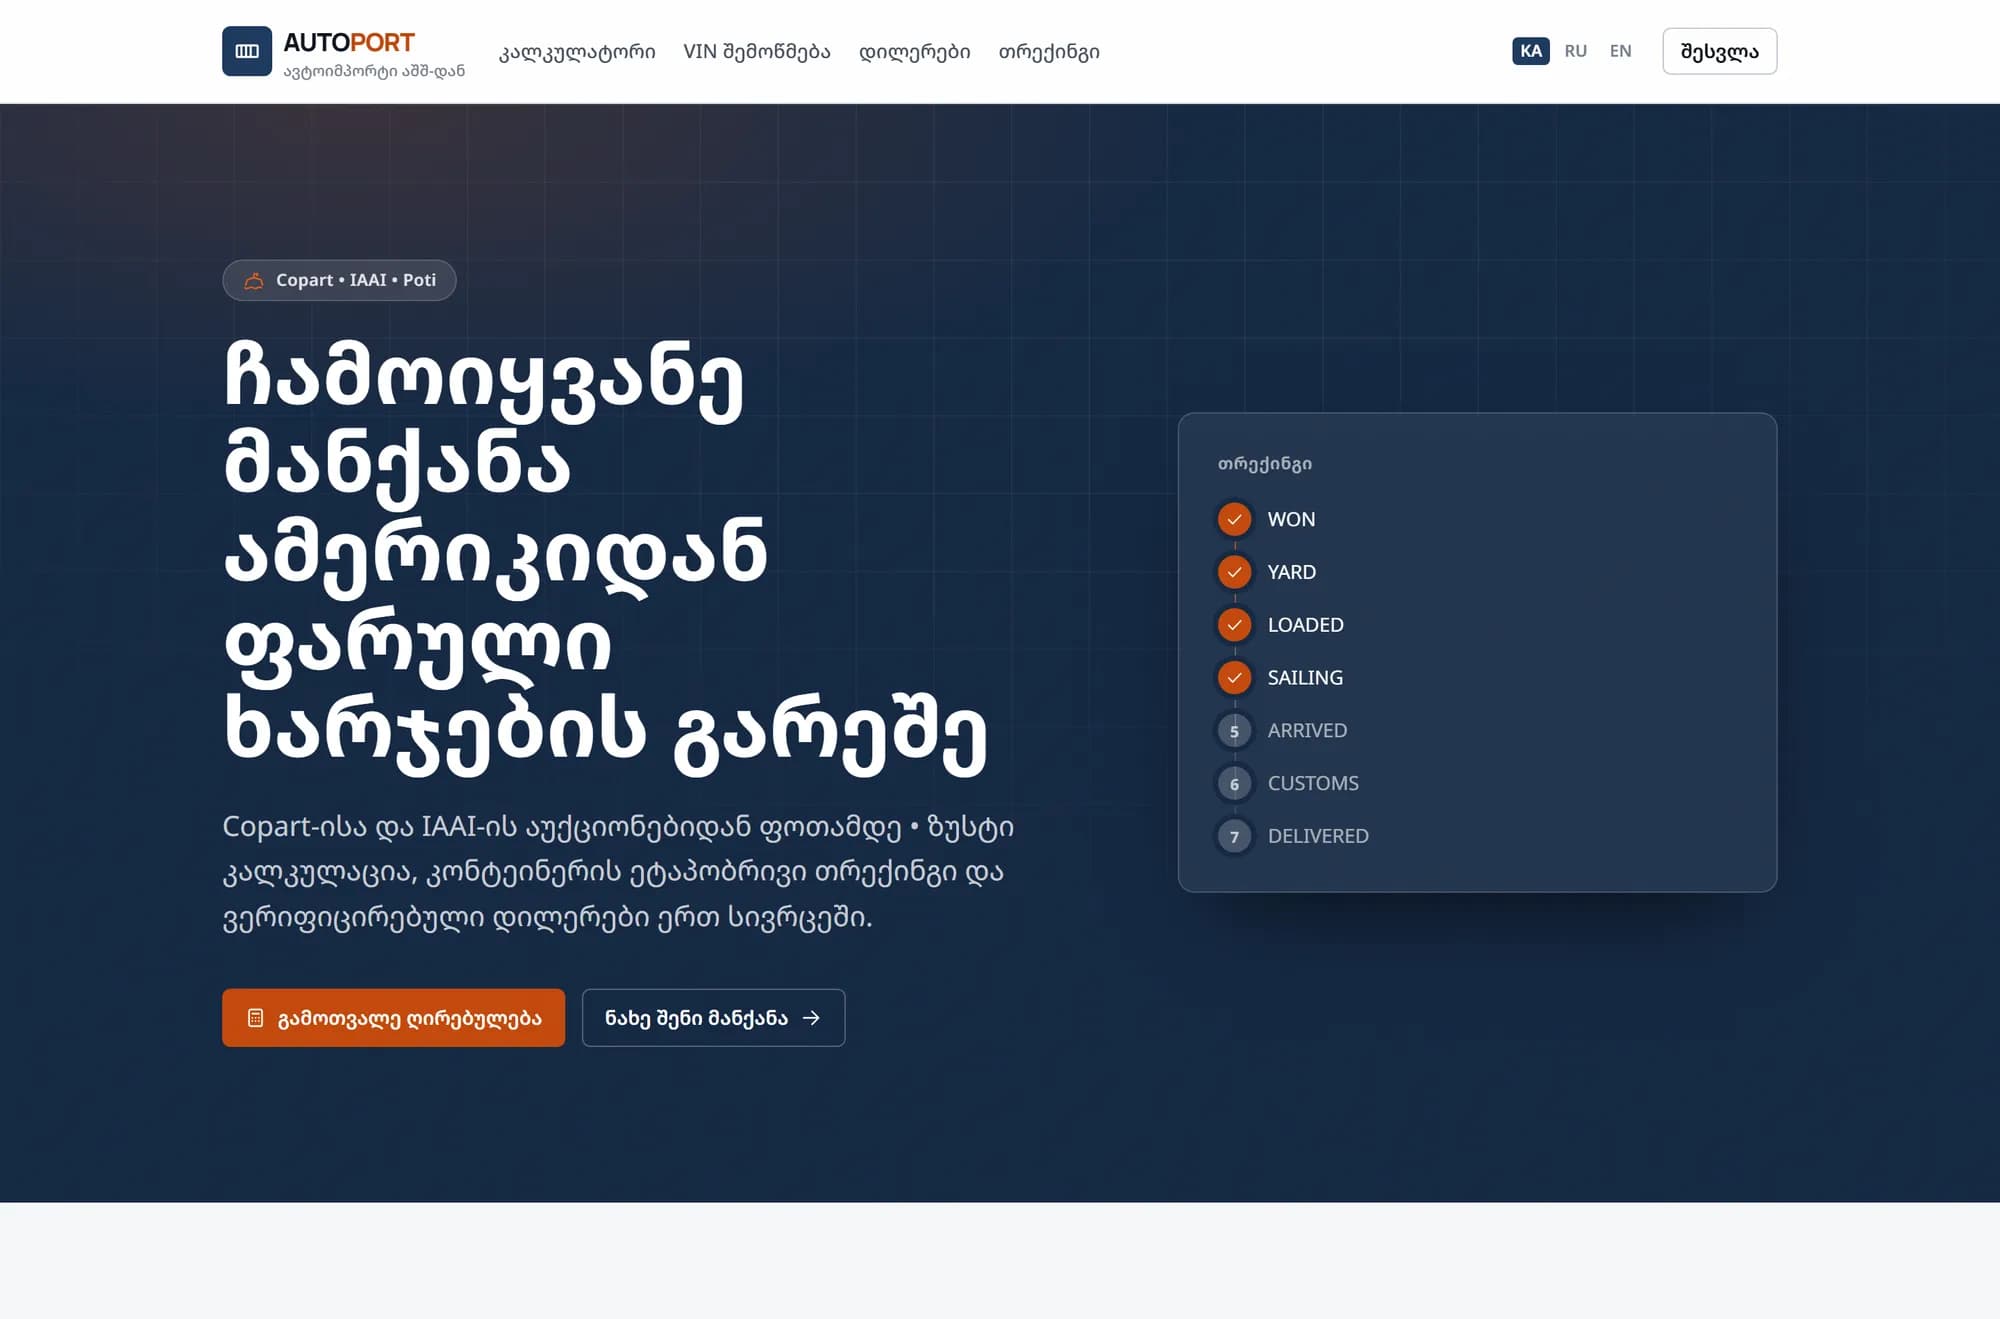Click the SAILING label text

(1305, 678)
